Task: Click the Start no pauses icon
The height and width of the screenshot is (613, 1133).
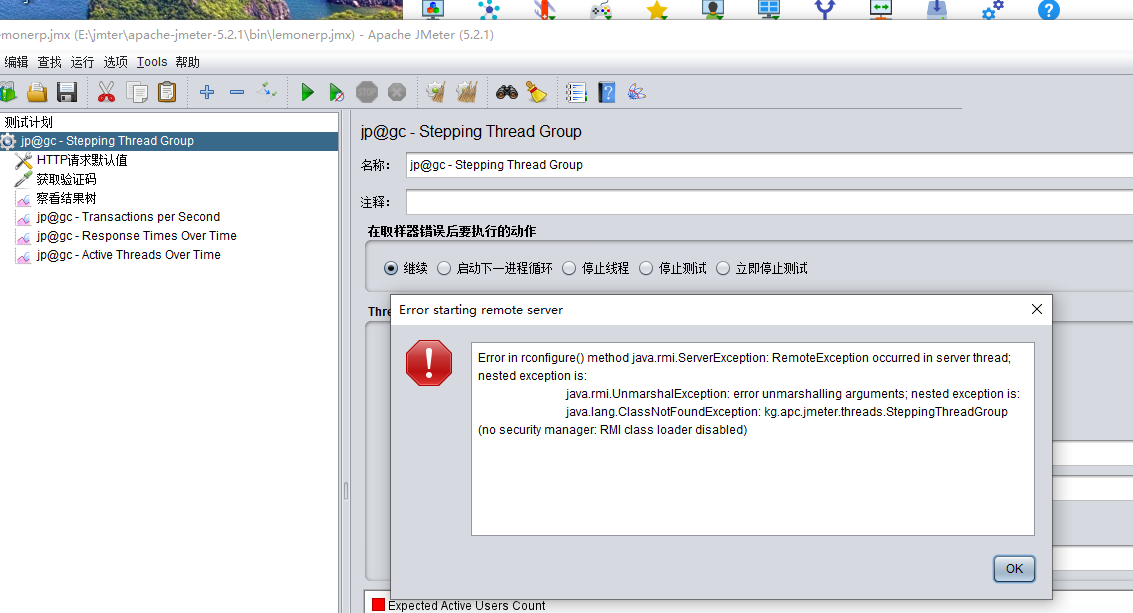Action: click(x=337, y=93)
